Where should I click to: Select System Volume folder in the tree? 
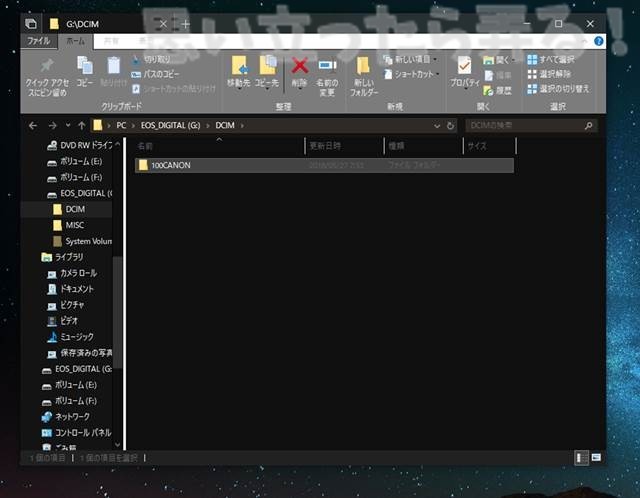pyautogui.click(x=82, y=241)
